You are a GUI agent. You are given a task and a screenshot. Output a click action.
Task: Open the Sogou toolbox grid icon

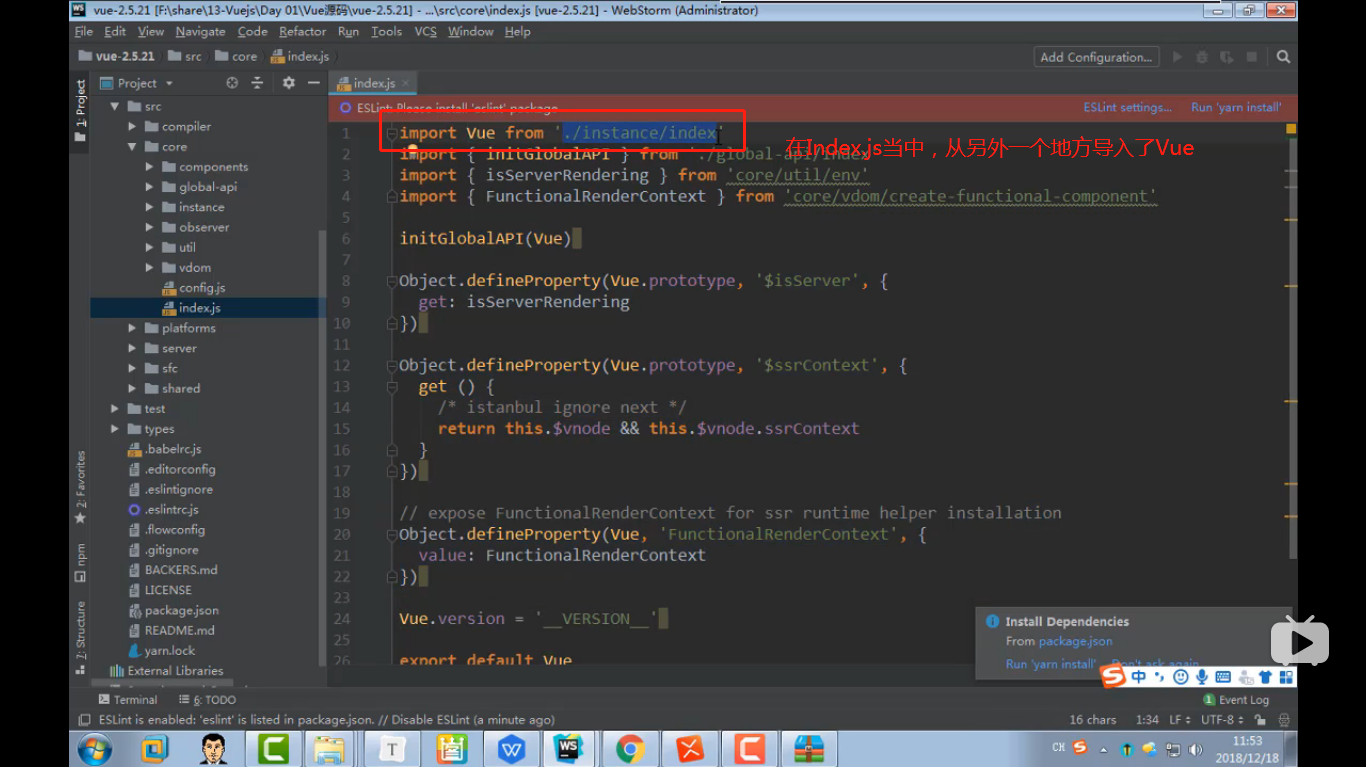tap(1285, 677)
